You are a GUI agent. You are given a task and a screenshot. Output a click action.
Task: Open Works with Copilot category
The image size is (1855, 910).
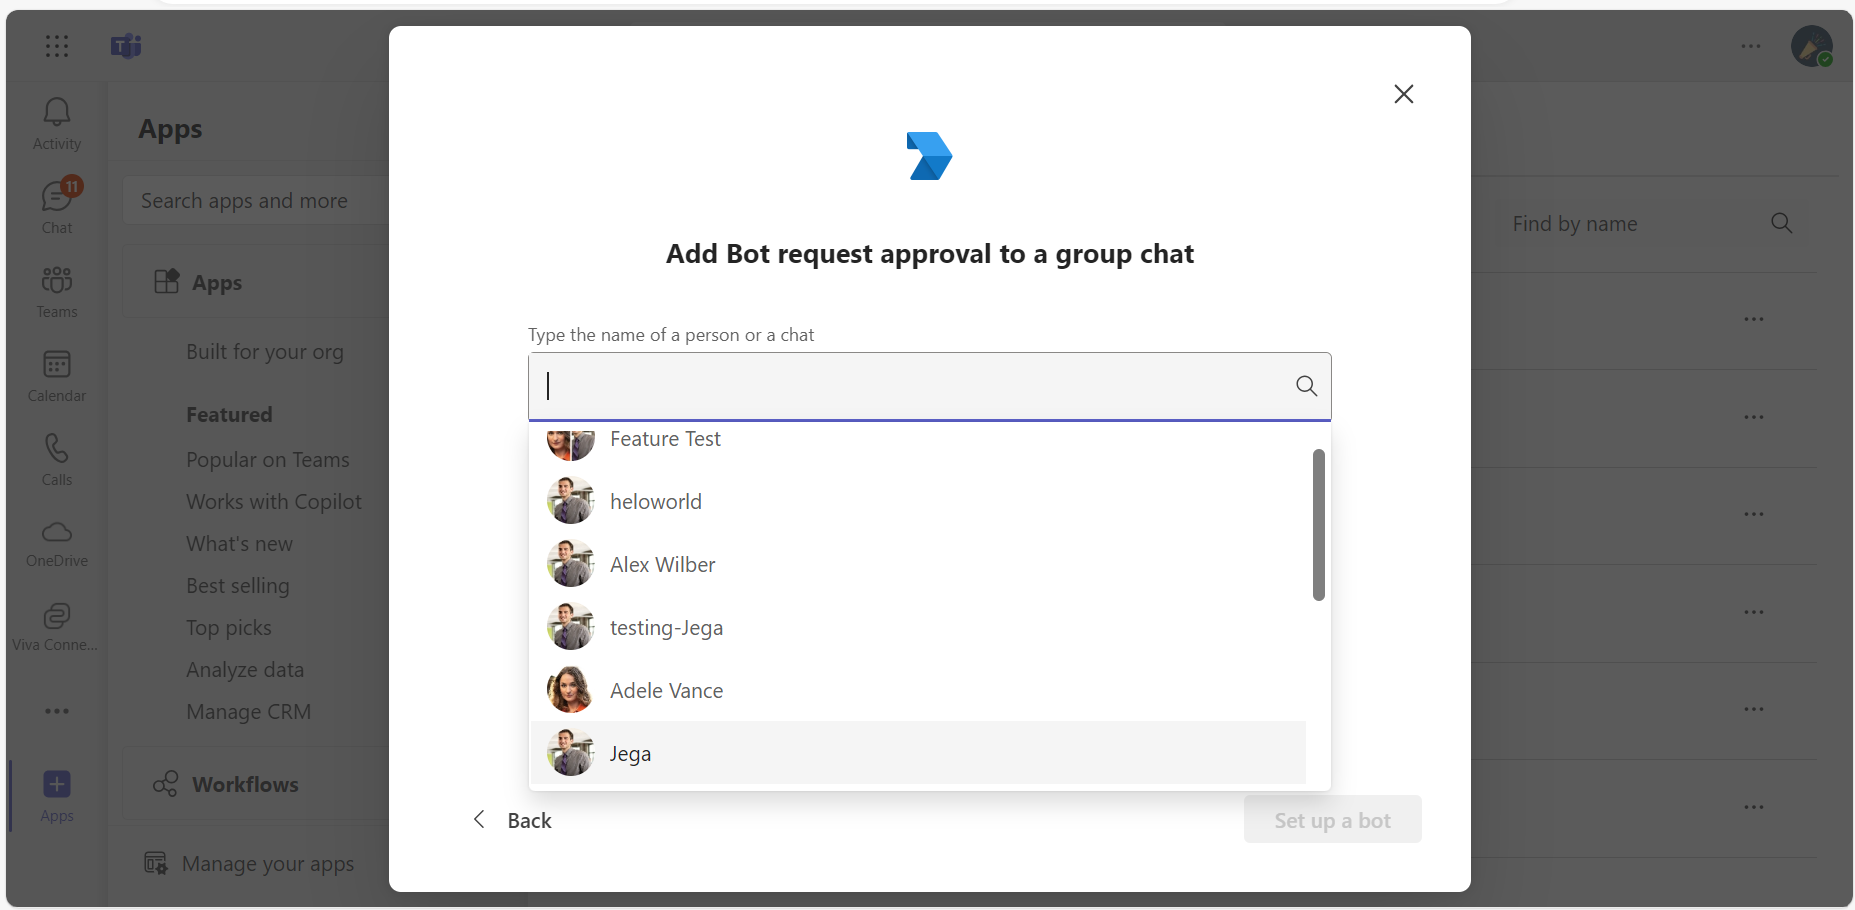coord(274,502)
